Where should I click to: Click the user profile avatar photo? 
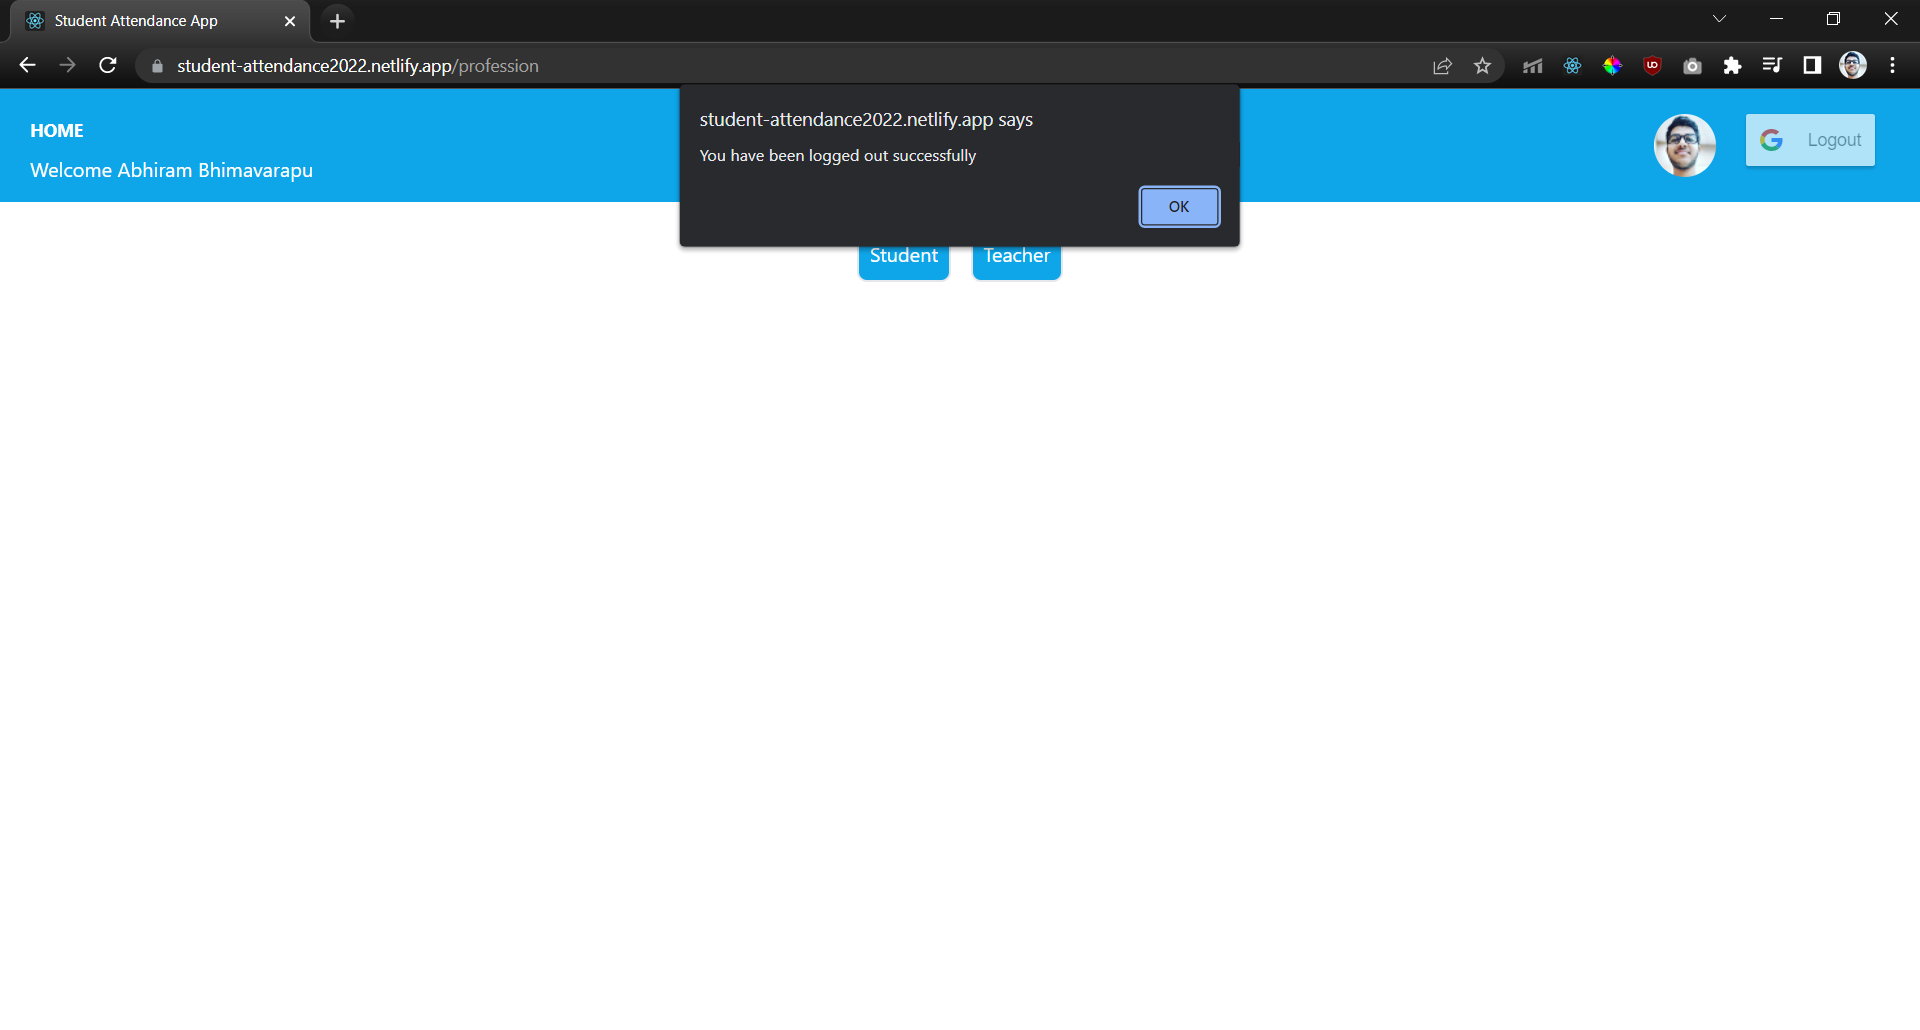[x=1684, y=145]
